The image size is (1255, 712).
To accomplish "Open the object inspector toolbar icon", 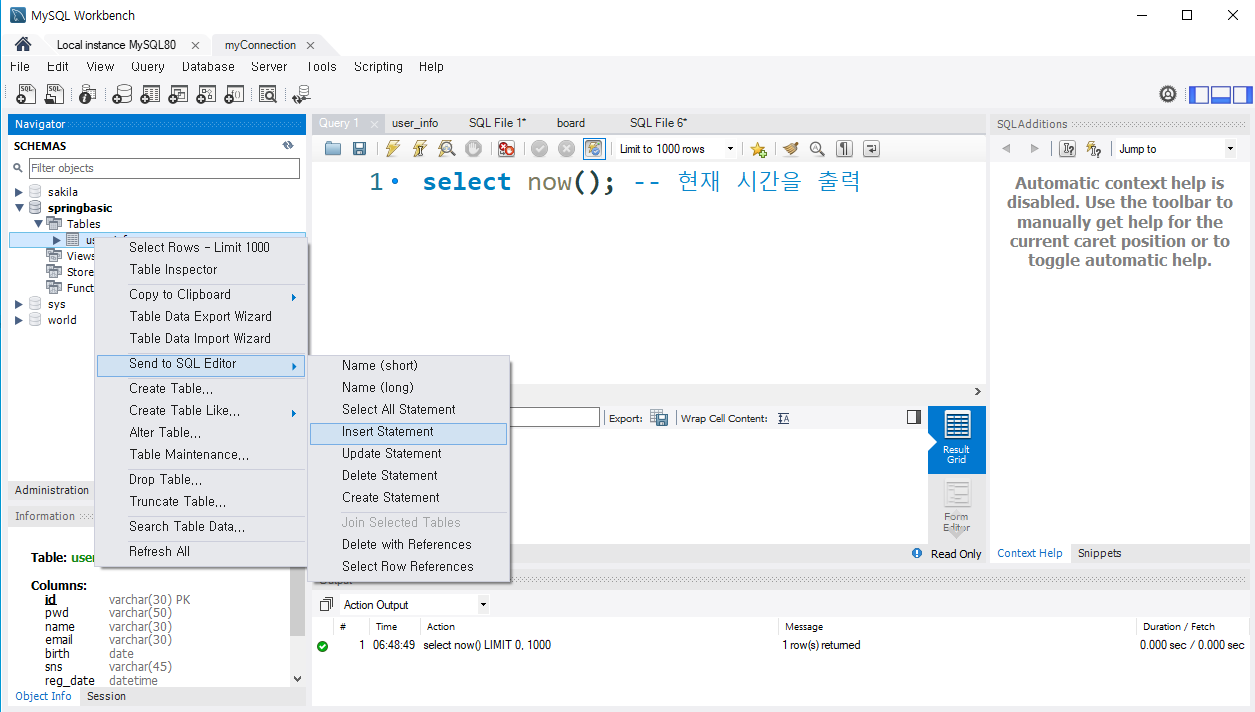I will (x=88, y=94).
